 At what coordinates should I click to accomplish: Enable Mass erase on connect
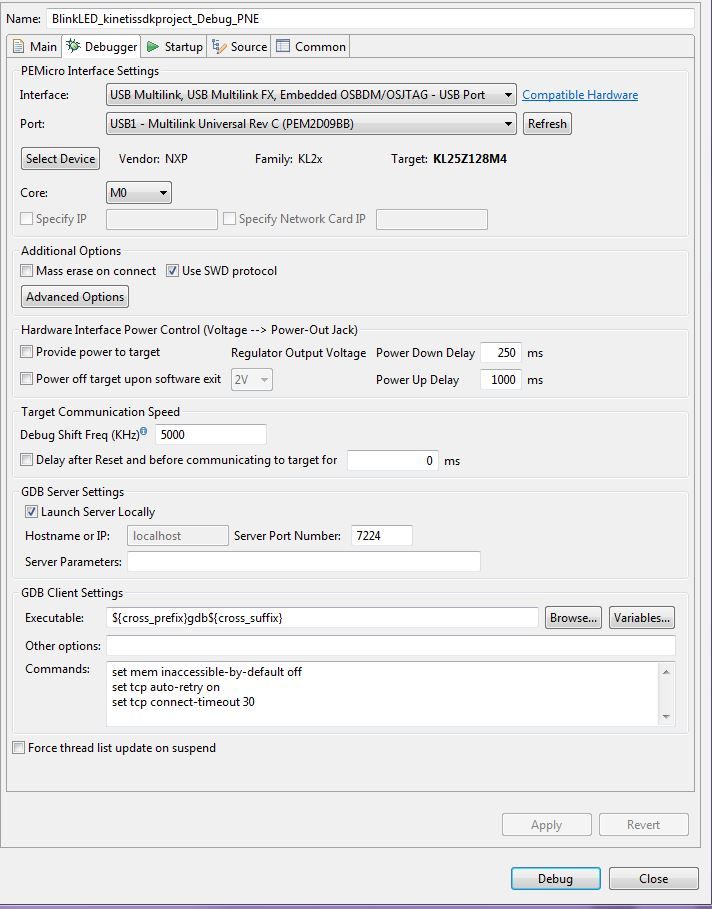coord(27,271)
